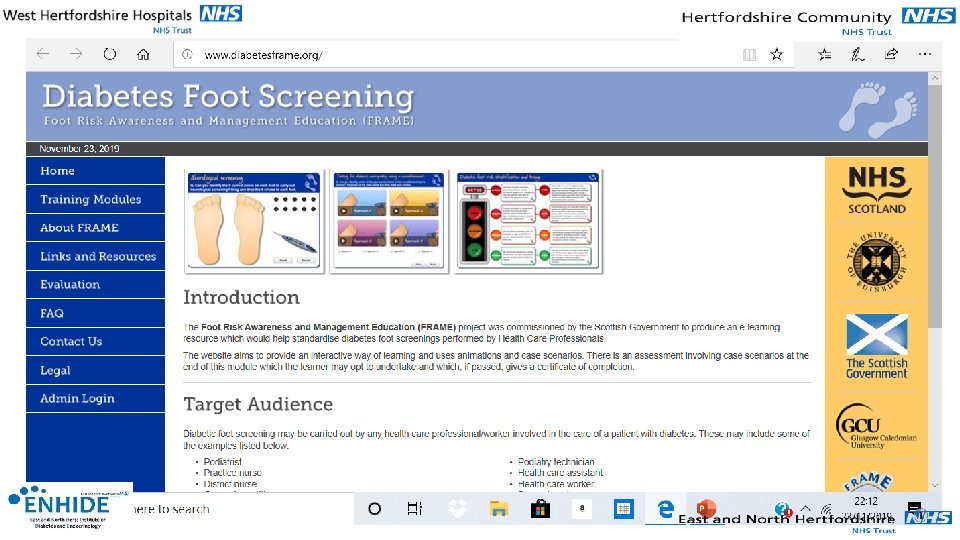Share this page icon
Screen dimensions: 960x540
[891, 54]
